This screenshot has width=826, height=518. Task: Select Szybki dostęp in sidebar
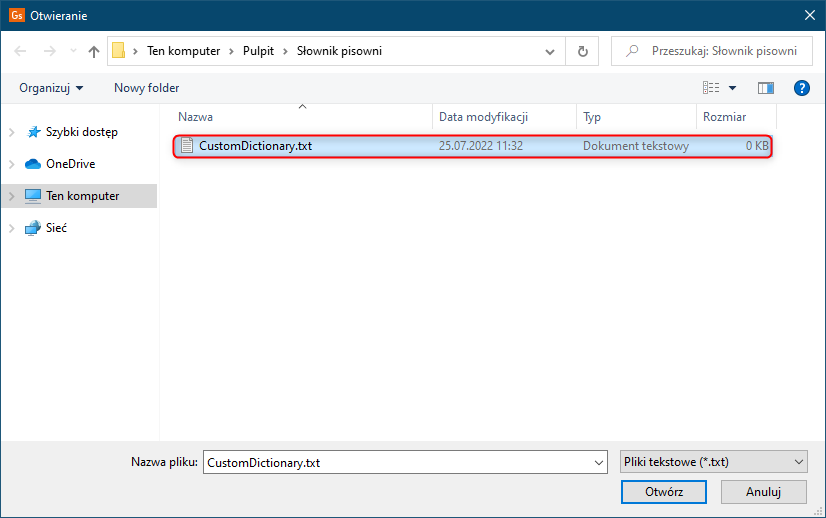tap(82, 132)
